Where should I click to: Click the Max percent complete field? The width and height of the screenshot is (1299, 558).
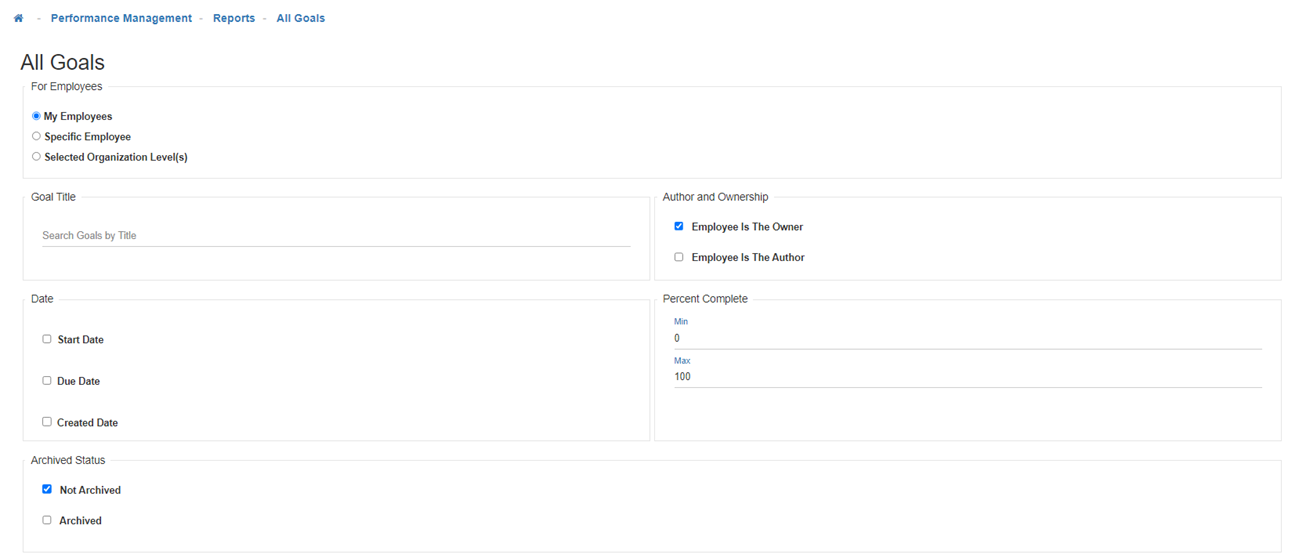coord(967,377)
